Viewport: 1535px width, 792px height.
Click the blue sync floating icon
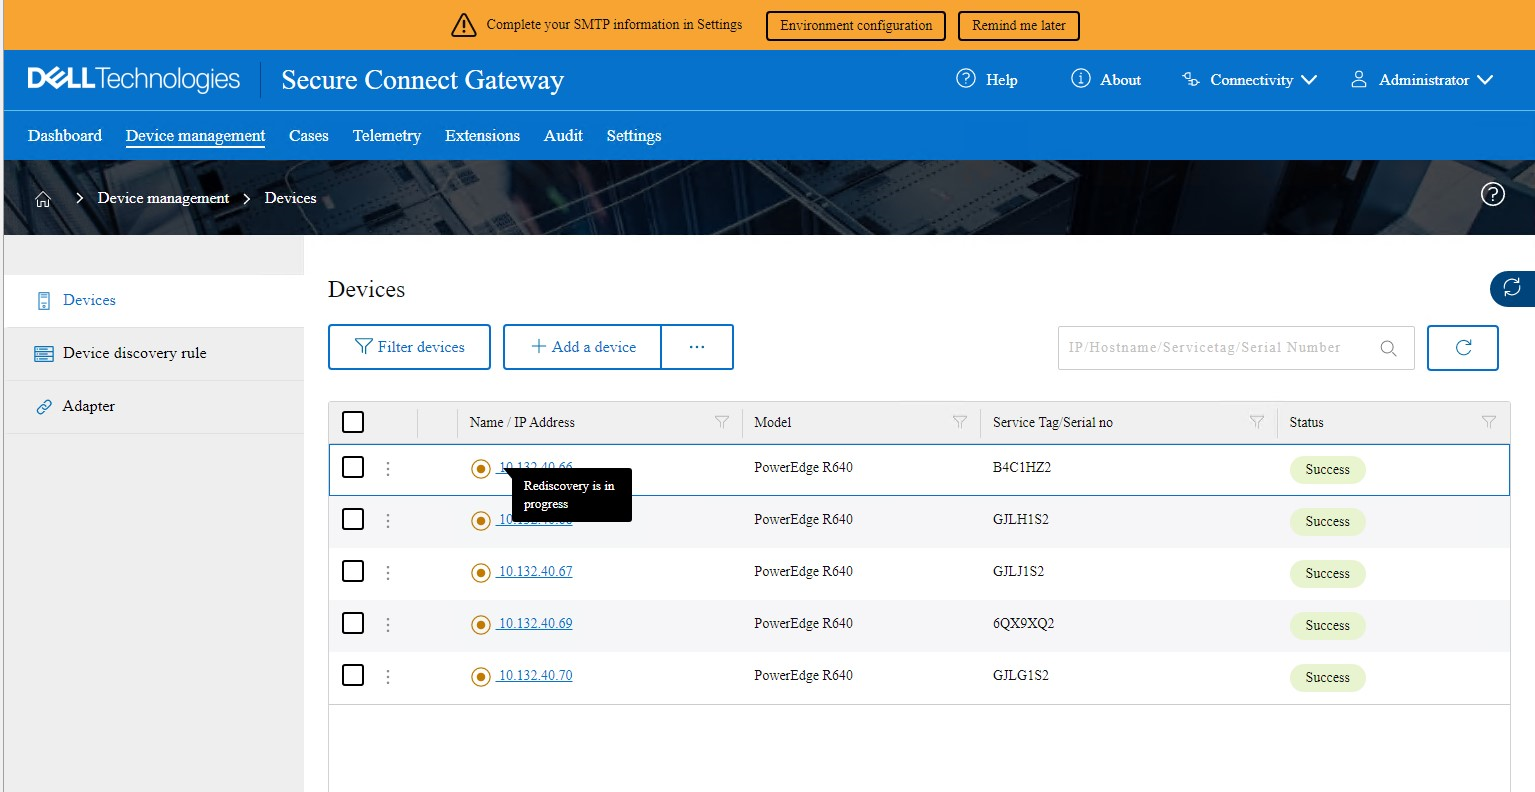click(1512, 288)
